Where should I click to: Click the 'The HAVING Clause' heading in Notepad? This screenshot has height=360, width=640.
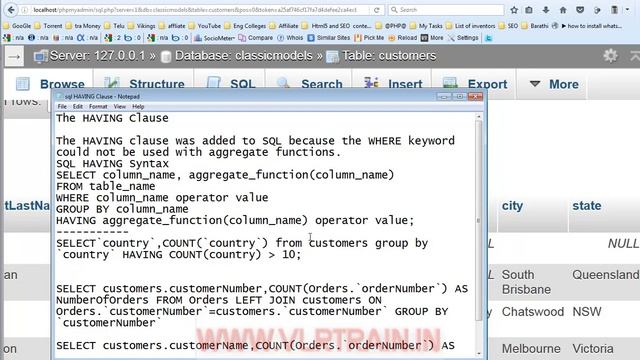pos(112,118)
